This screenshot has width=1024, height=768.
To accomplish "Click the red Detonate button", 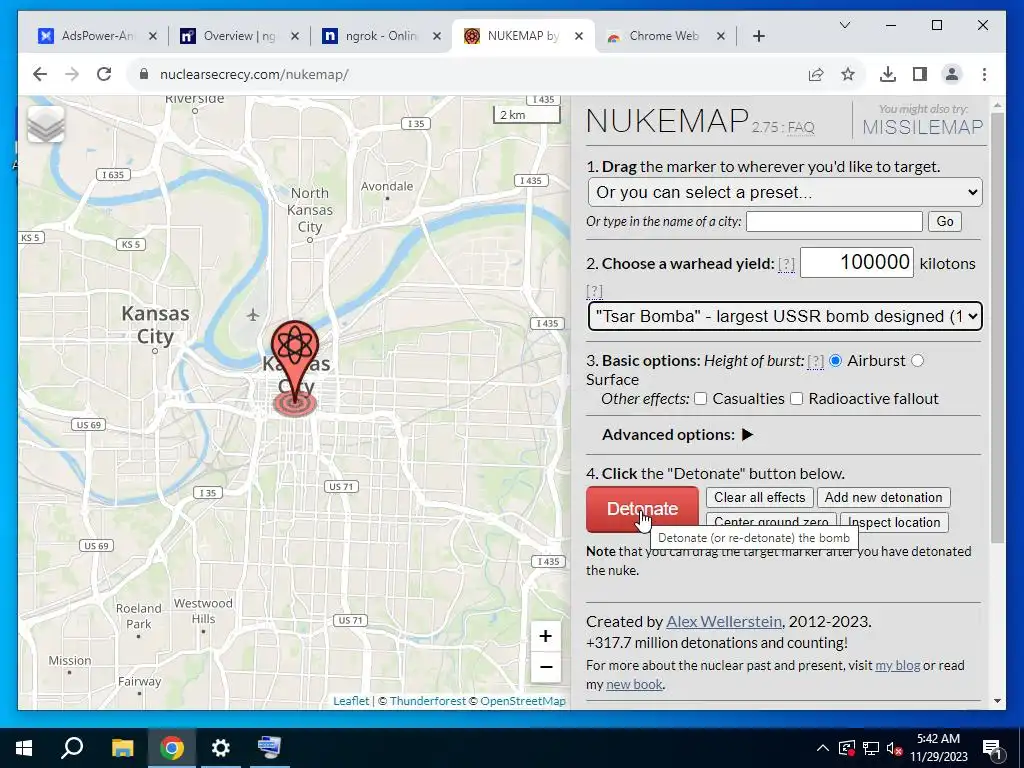I will click(x=642, y=509).
